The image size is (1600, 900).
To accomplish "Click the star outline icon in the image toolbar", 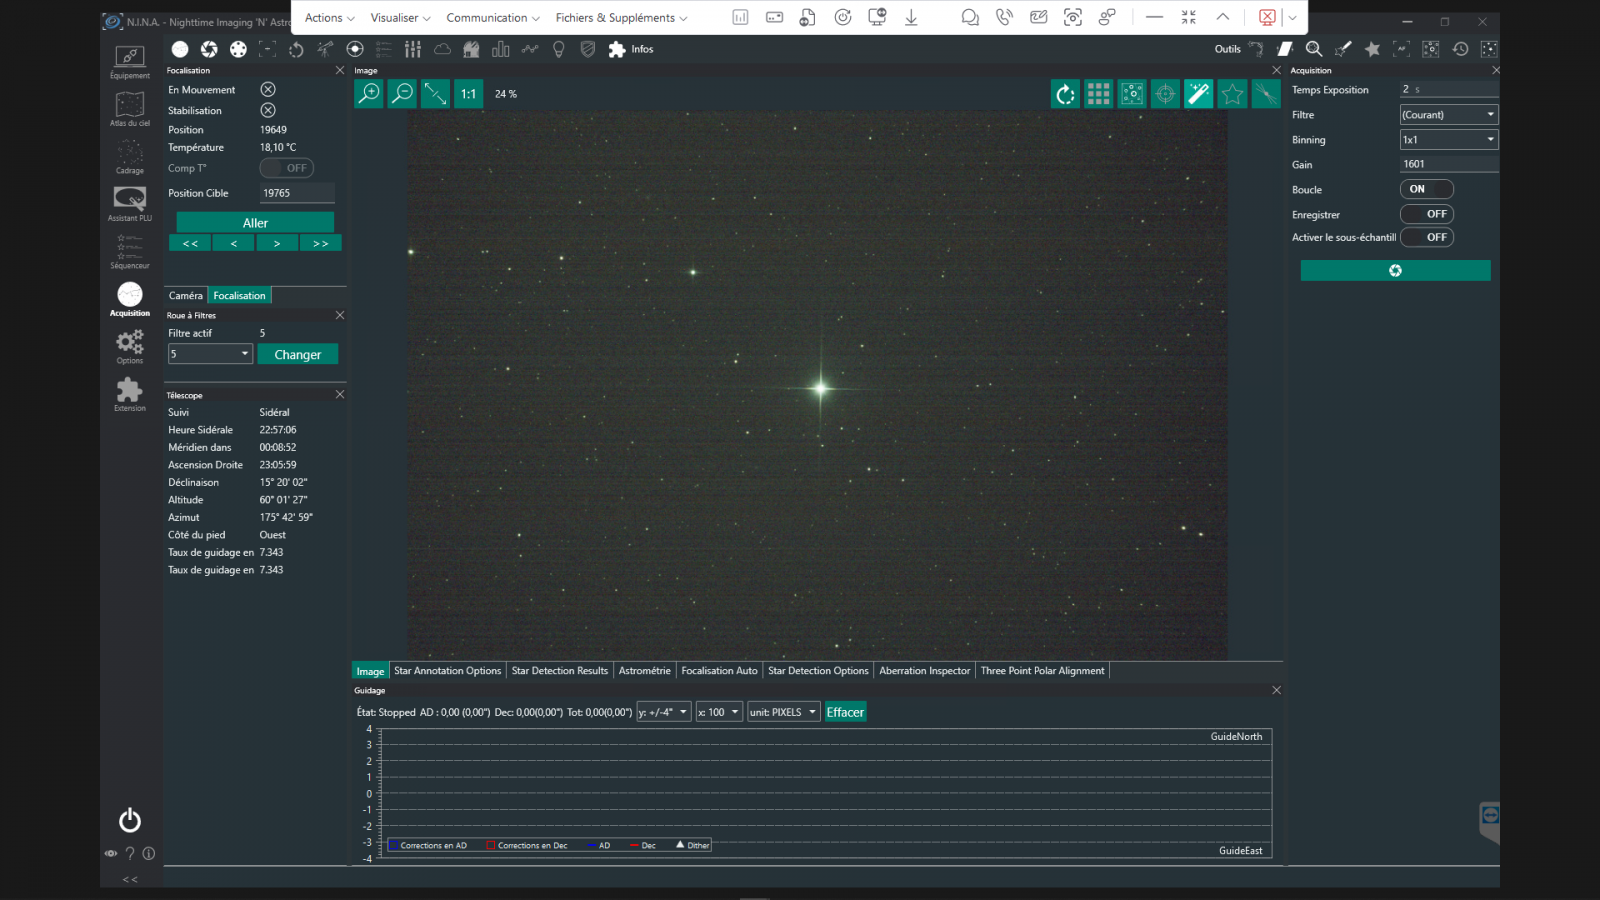I will click(x=1232, y=94).
